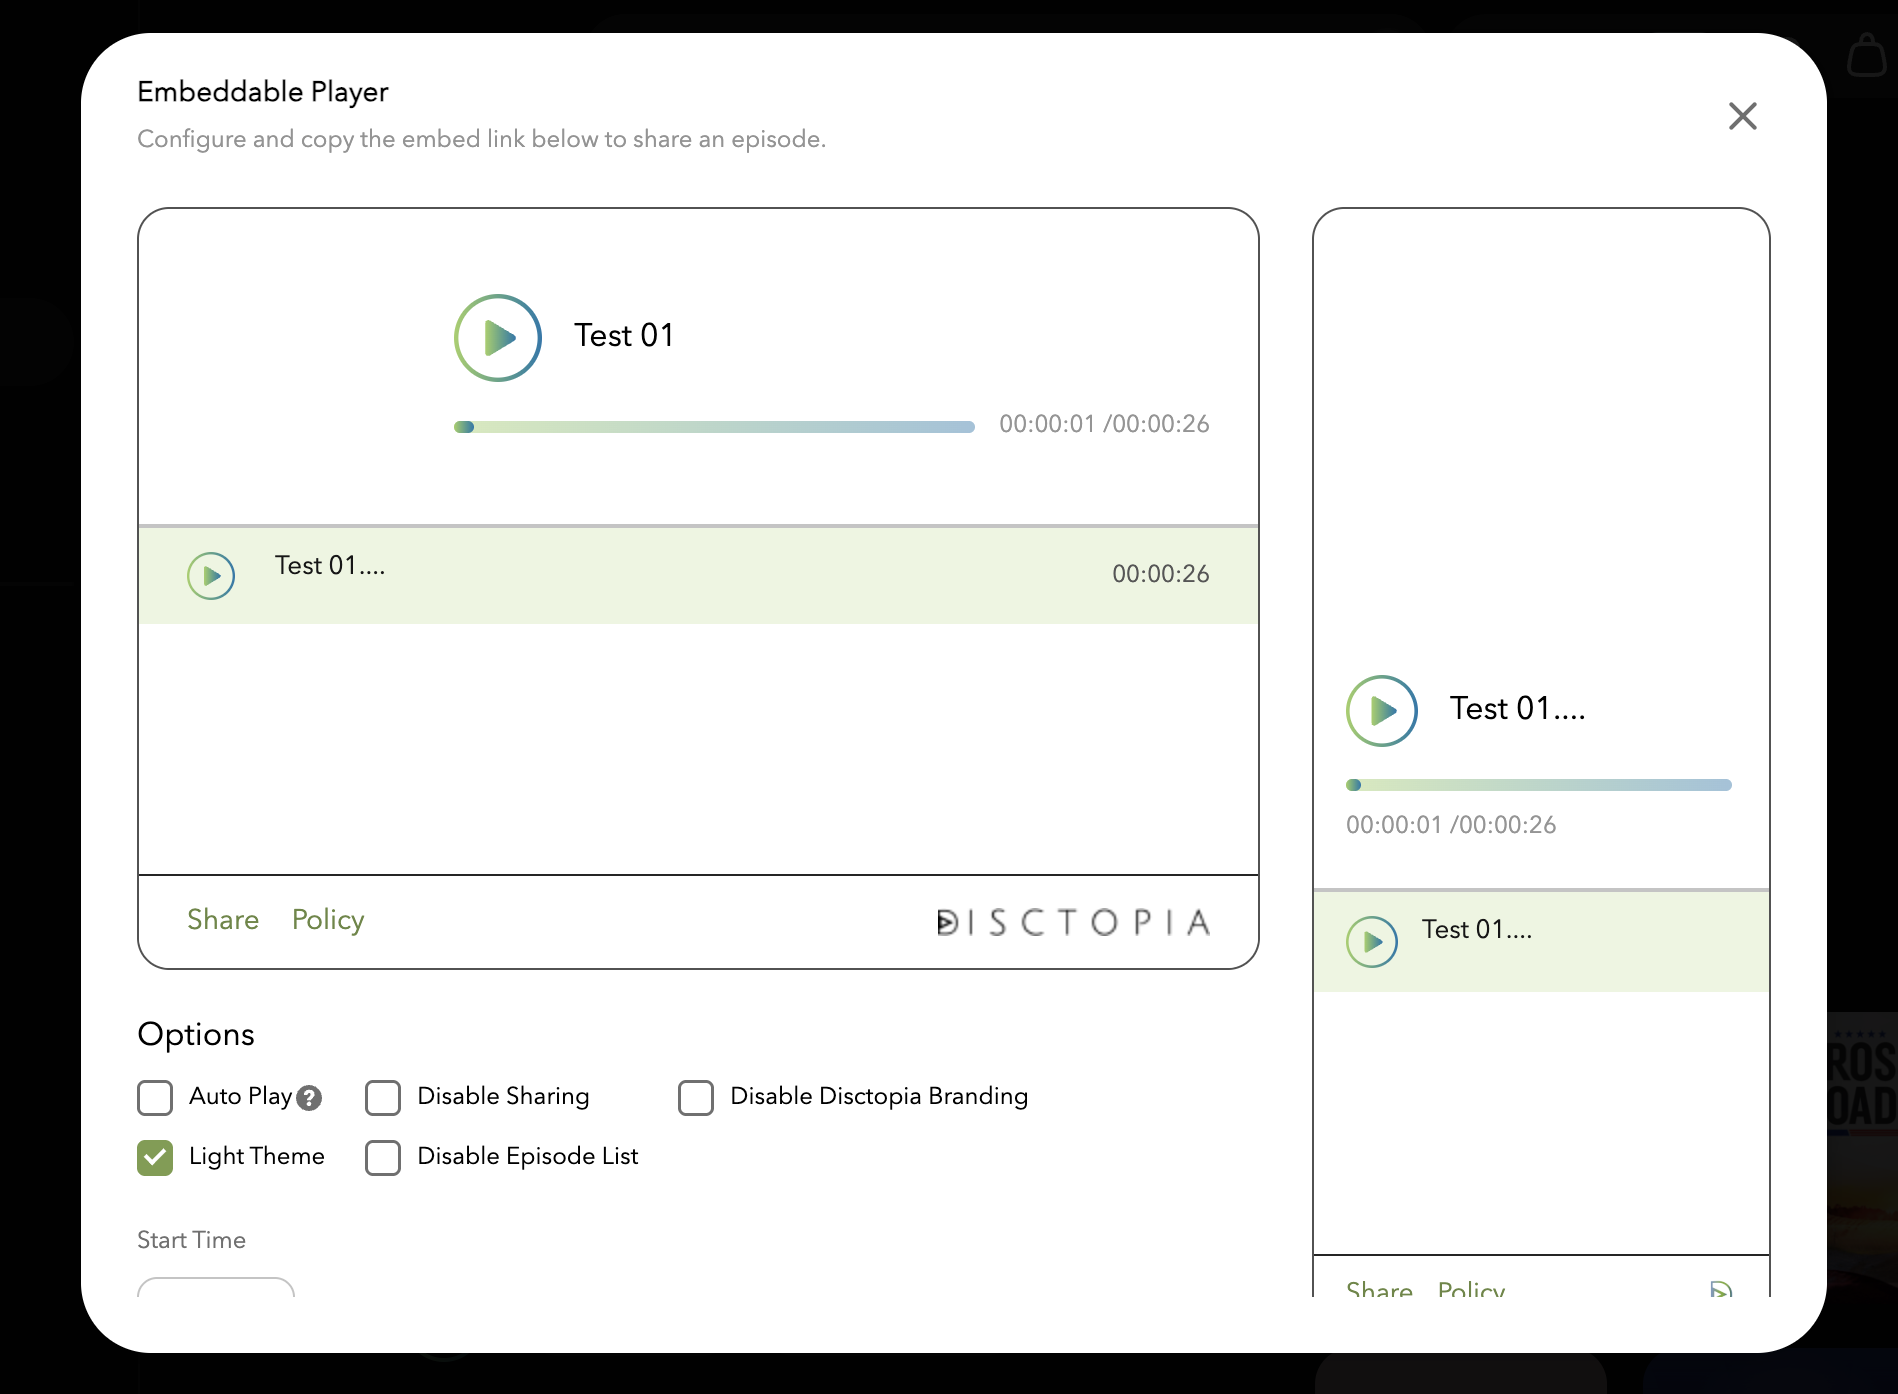Click 00:00:01 /00:00:26 time in narrow preview

click(x=1451, y=825)
